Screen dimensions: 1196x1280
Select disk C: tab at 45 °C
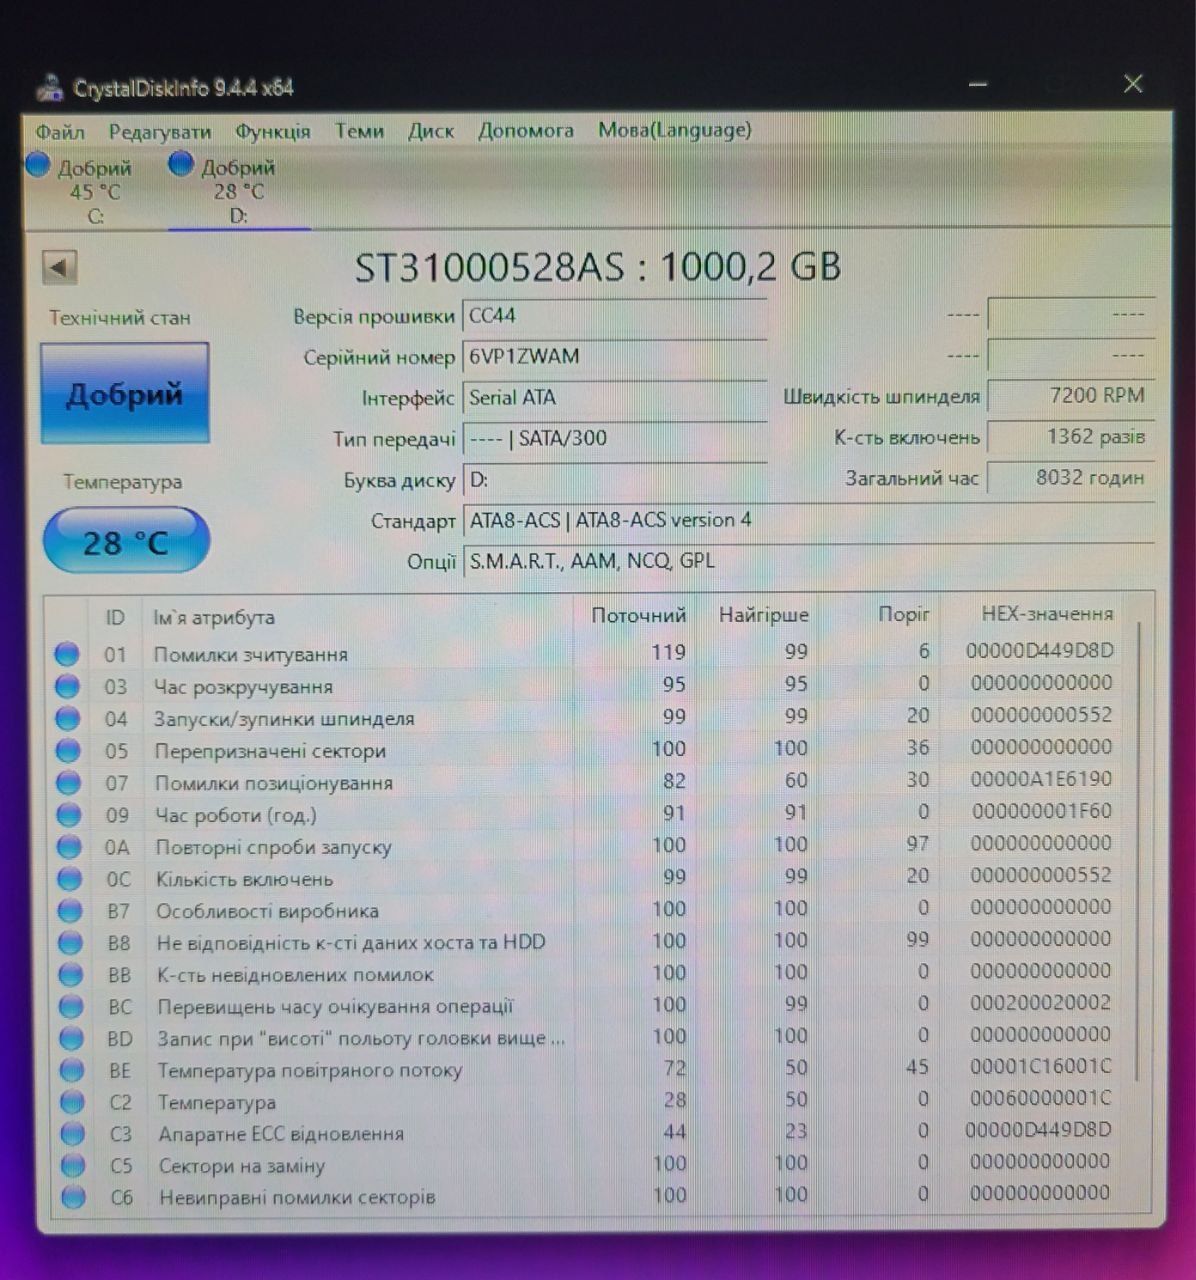pyautogui.click(x=85, y=189)
